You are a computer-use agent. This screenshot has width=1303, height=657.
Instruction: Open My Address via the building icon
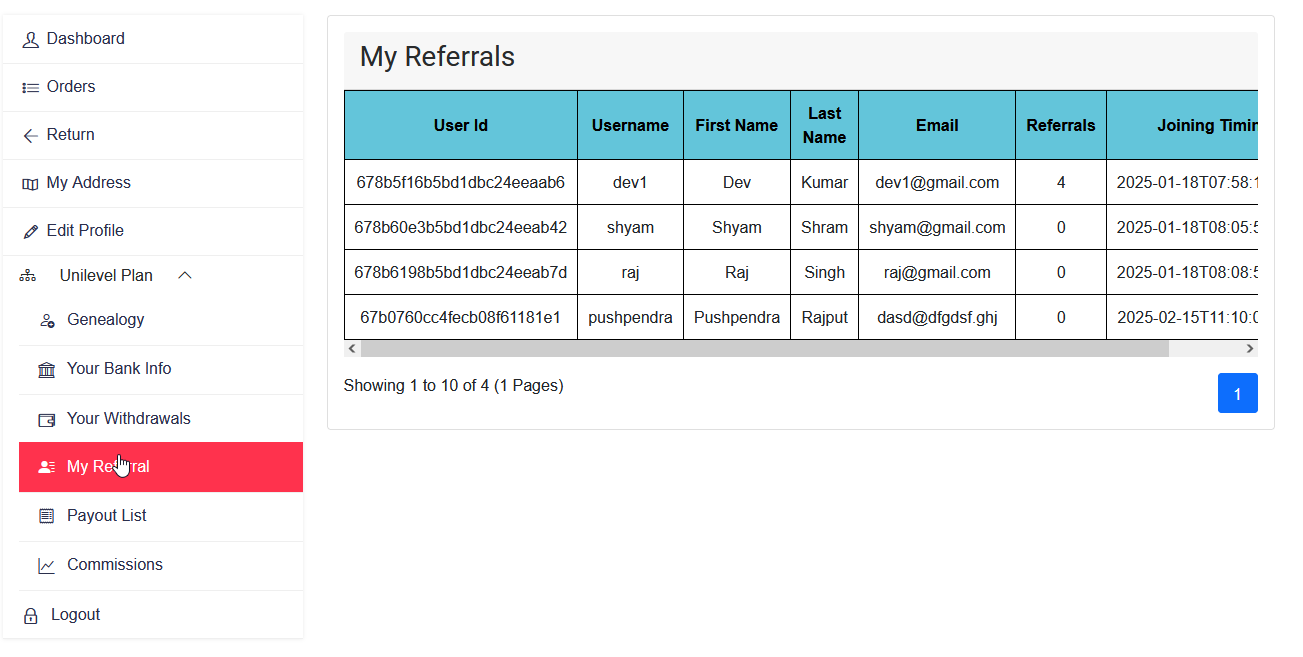pyautogui.click(x=30, y=183)
